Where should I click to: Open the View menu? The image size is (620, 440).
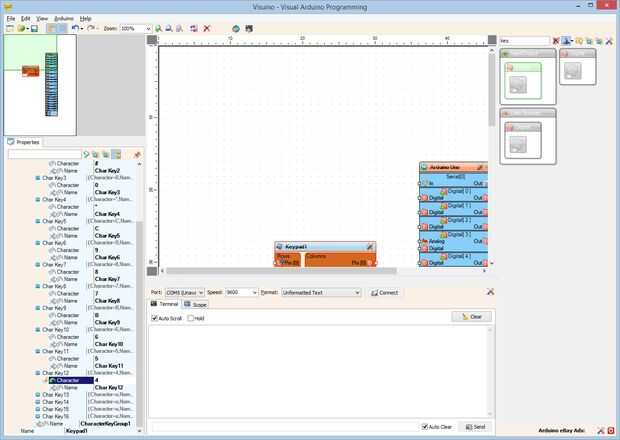click(42, 19)
